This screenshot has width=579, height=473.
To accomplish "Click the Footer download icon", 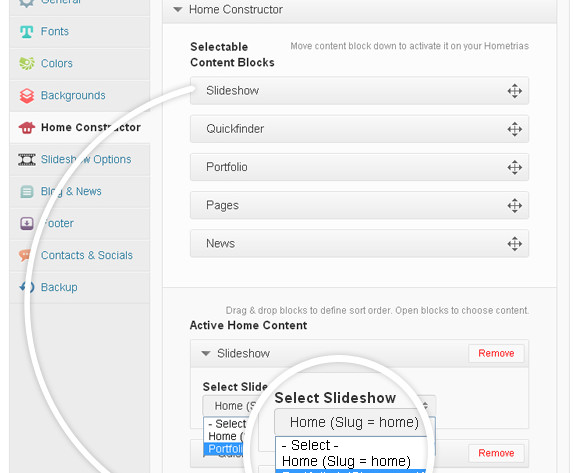I will [27, 223].
